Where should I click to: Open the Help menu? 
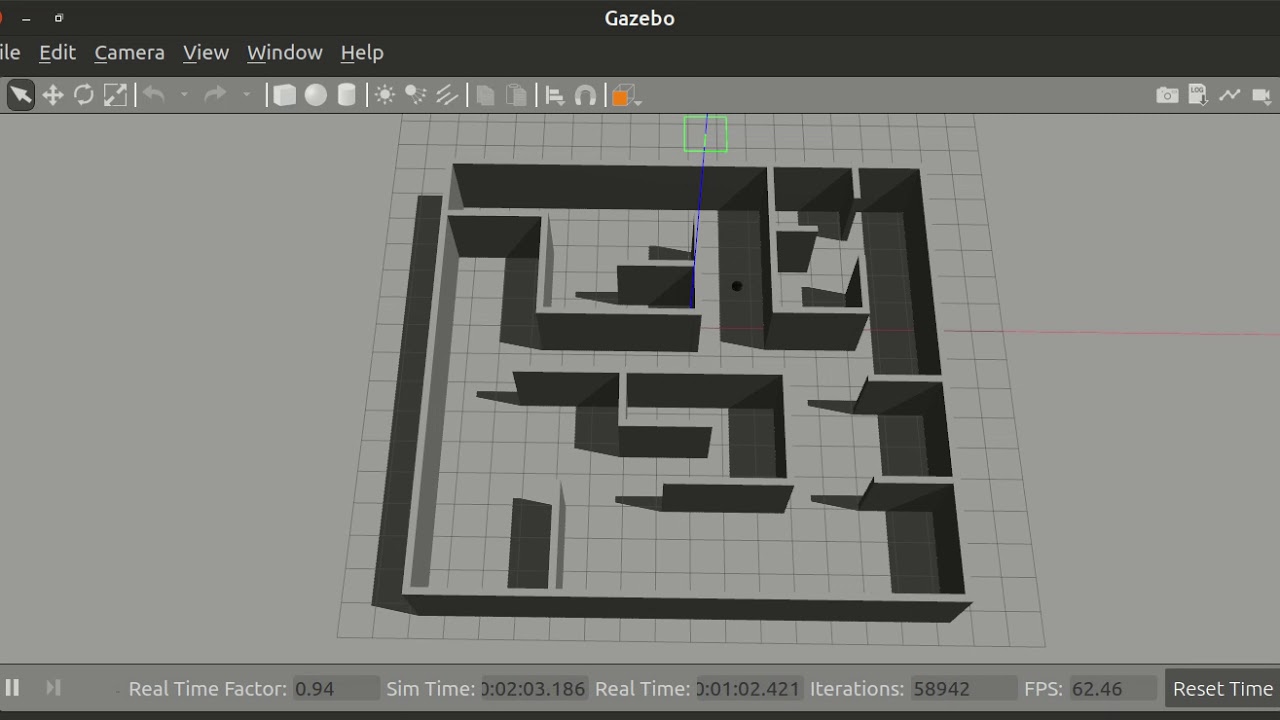click(x=362, y=52)
